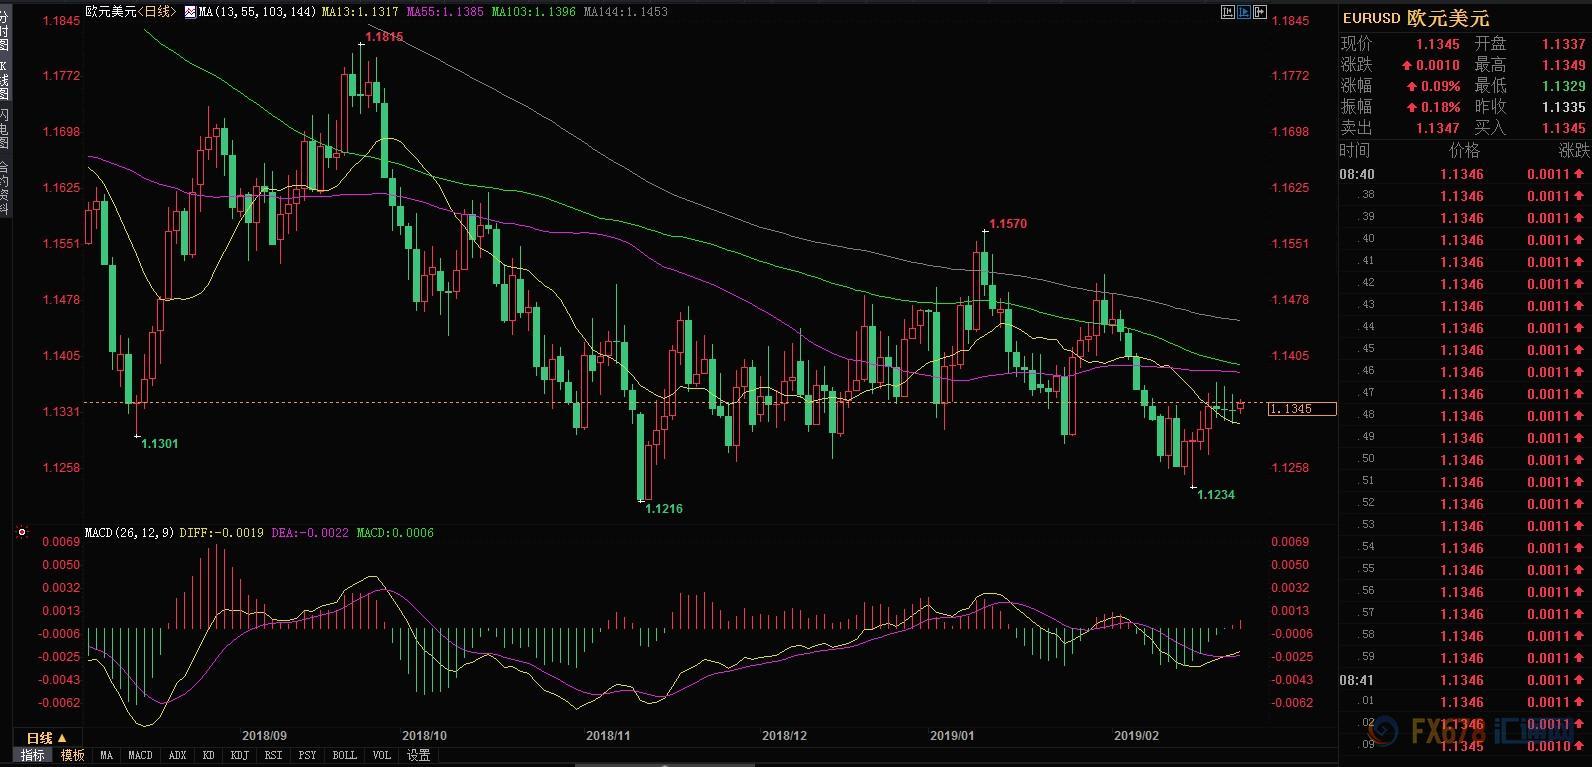The width and height of the screenshot is (1592, 767).
Task: Apply the KDJ indicator
Action: (239, 755)
